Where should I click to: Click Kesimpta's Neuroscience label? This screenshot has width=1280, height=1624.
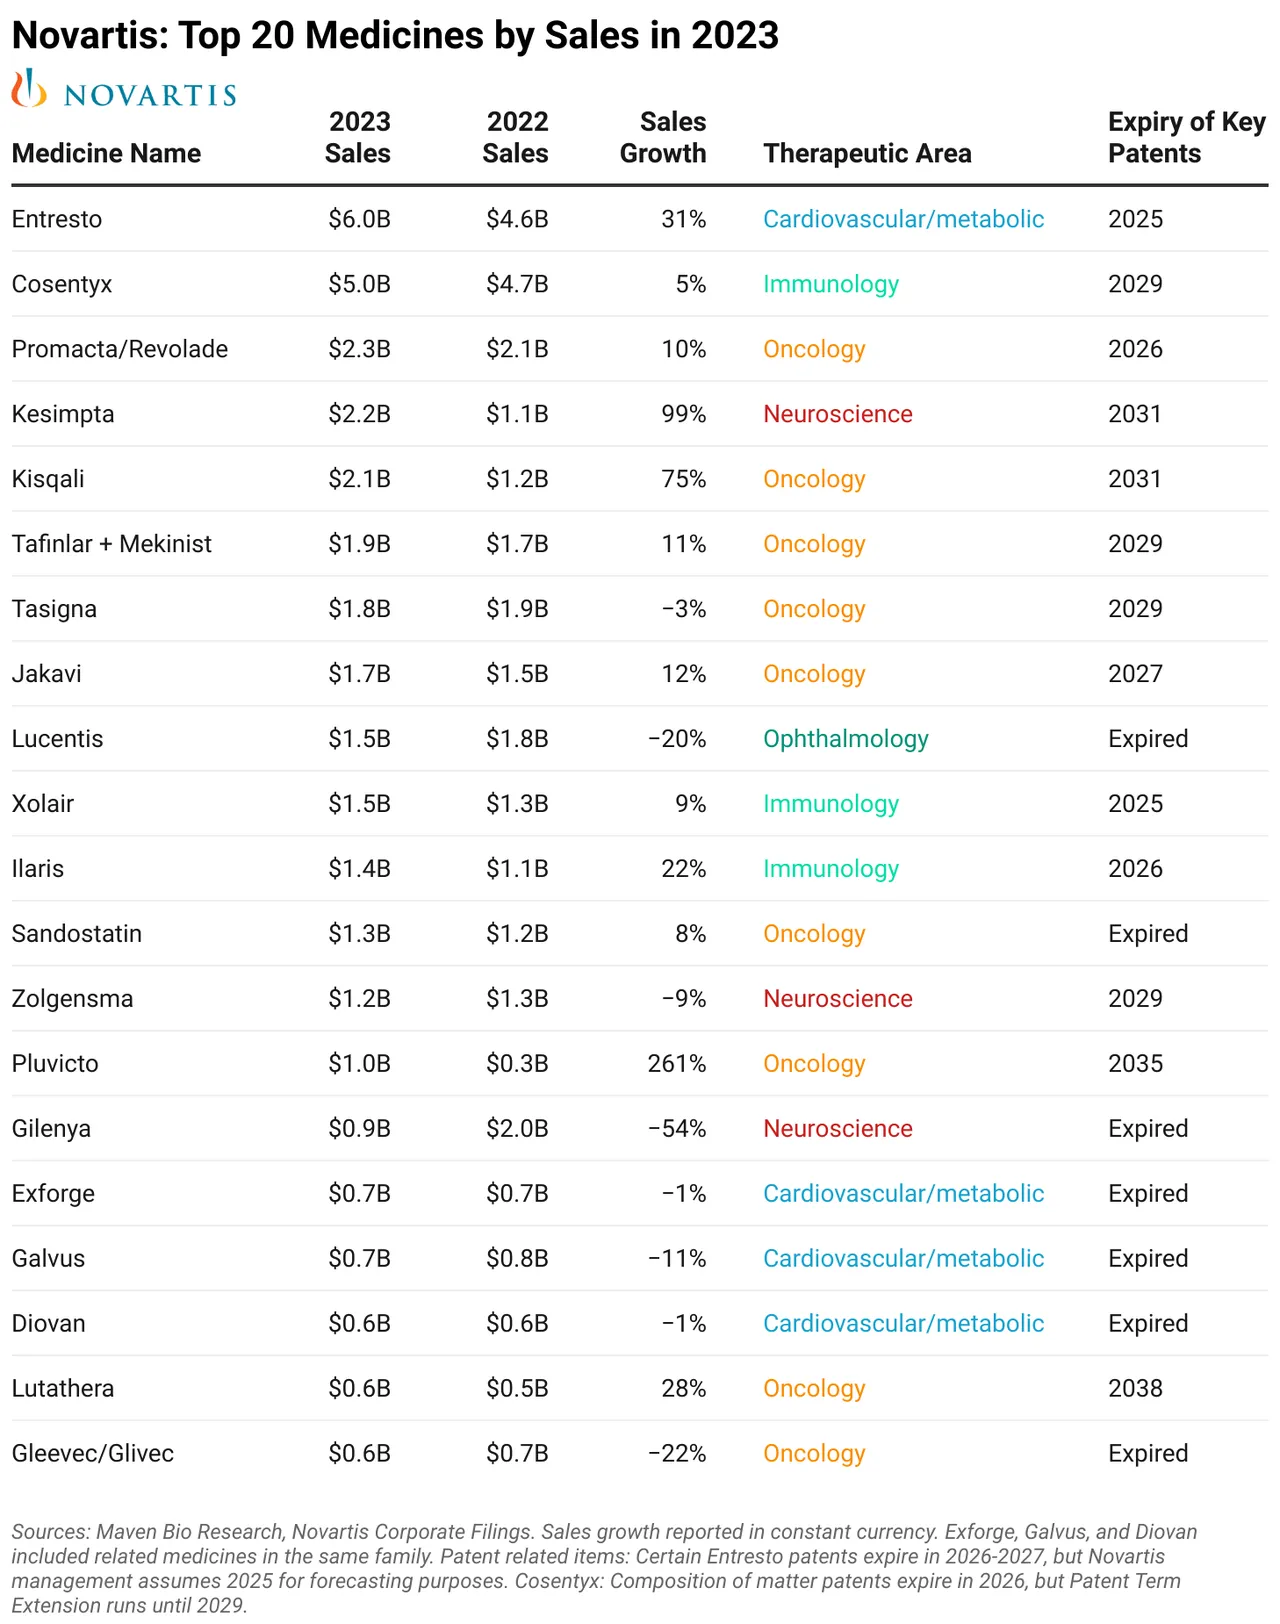point(838,414)
